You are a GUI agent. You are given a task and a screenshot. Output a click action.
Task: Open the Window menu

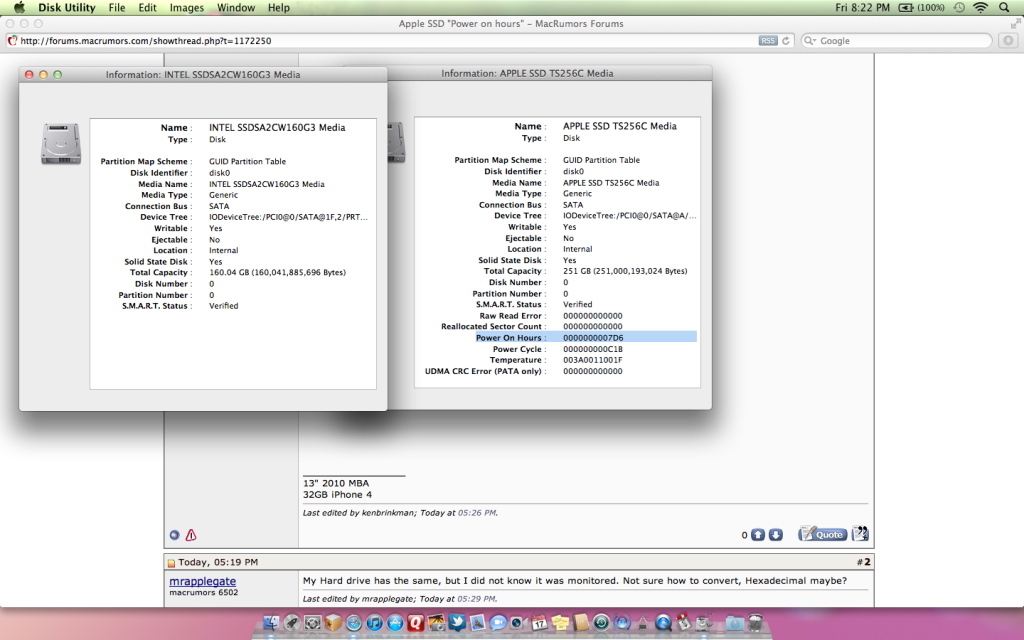coord(236,8)
